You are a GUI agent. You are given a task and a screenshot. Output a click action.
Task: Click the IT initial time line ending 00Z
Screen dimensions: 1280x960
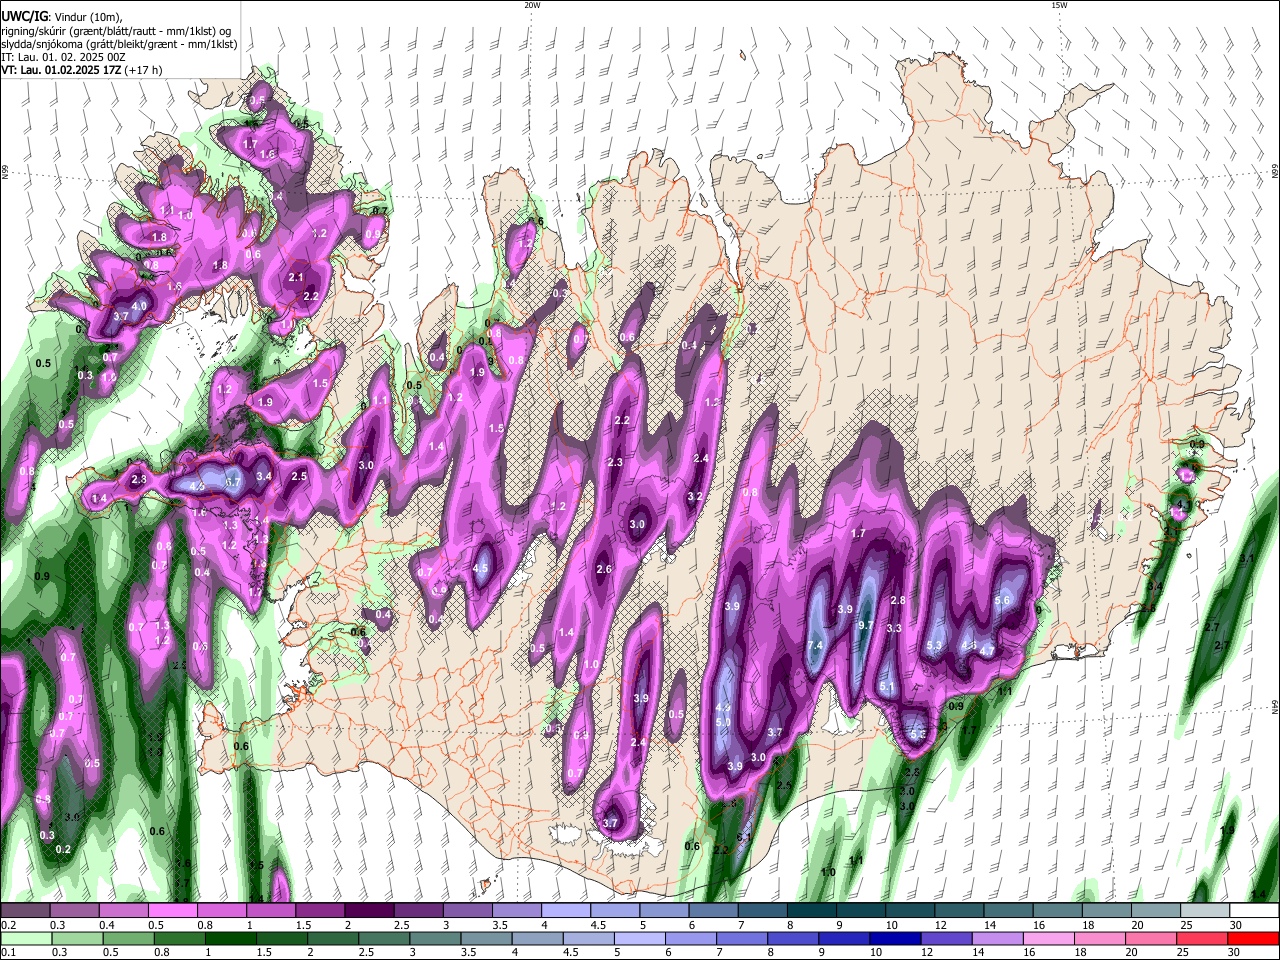pos(63,57)
